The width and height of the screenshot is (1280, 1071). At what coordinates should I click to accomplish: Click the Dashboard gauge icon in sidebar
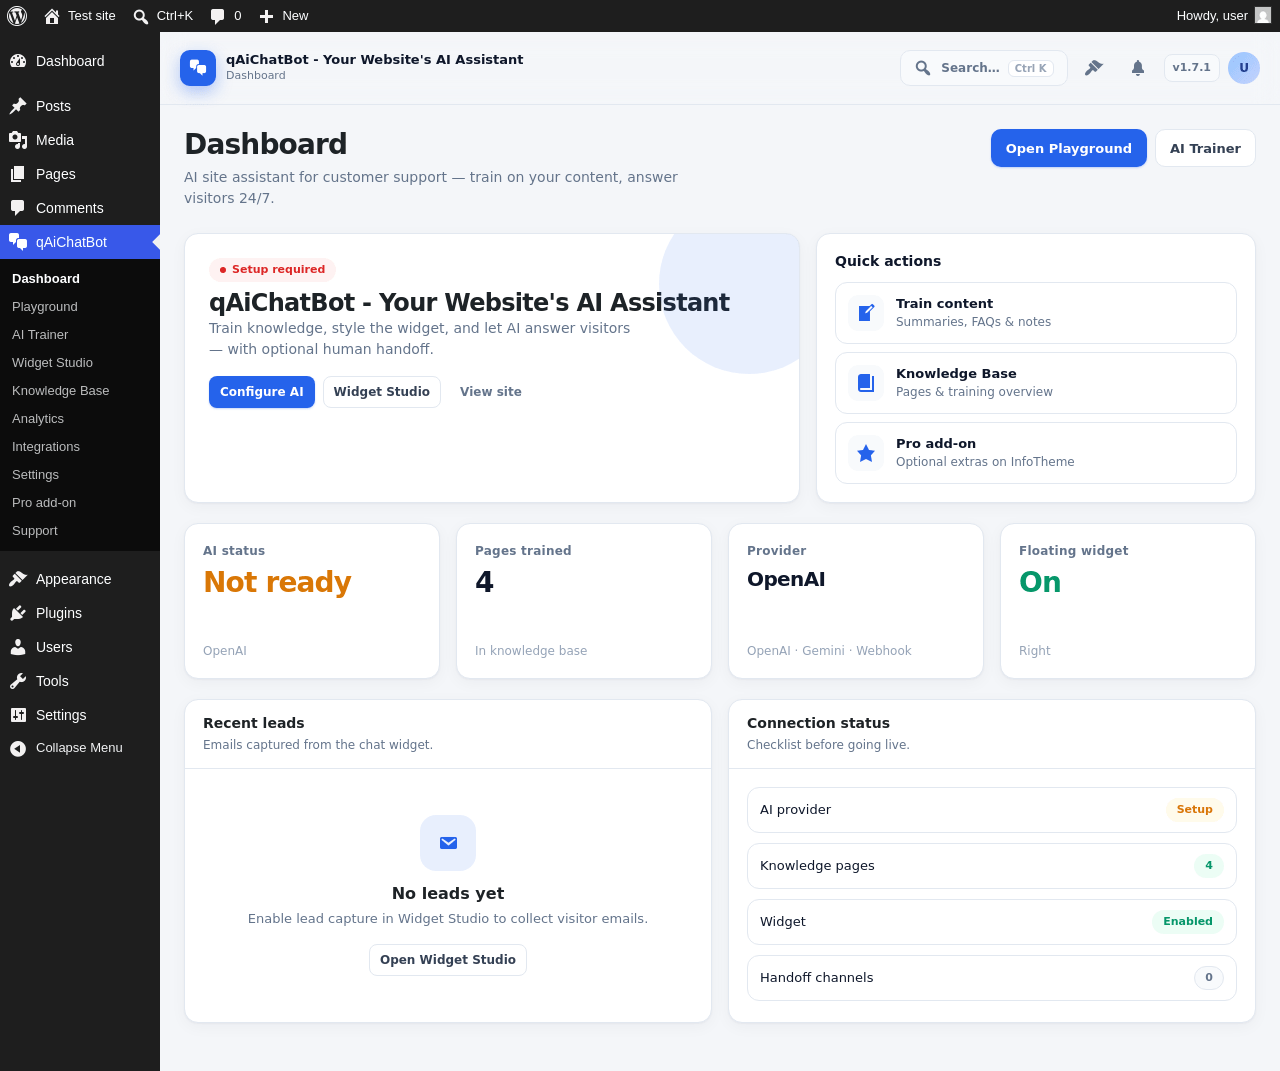(x=18, y=61)
